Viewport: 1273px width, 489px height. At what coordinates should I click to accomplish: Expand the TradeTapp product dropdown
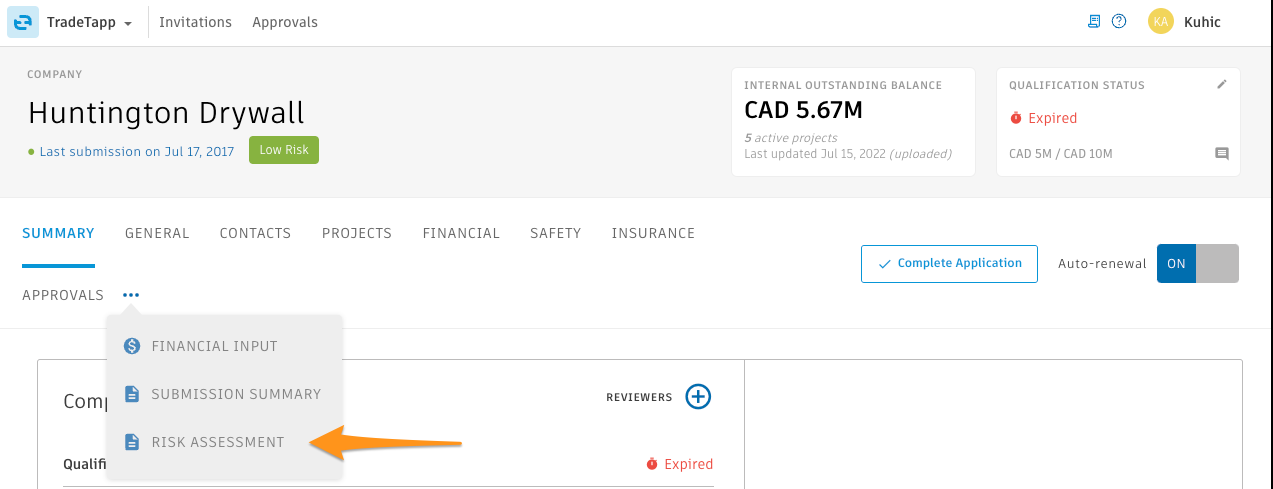point(90,22)
